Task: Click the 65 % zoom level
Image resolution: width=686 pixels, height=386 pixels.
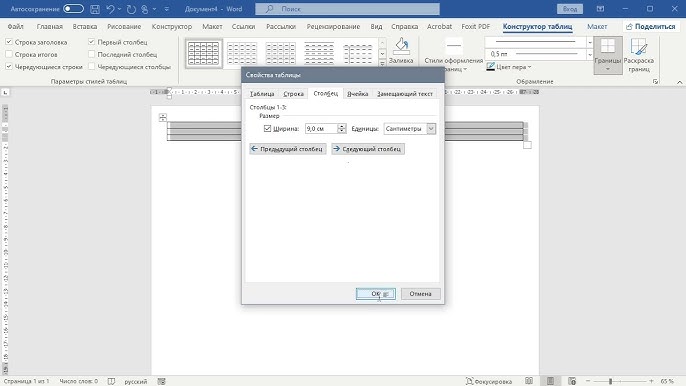Action: (x=667, y=381)
